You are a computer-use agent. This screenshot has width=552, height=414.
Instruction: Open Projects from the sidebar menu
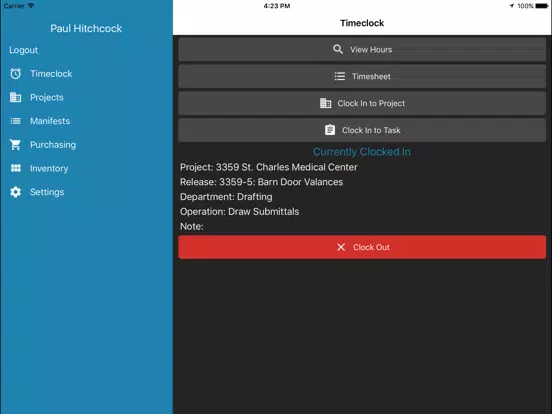47,97
